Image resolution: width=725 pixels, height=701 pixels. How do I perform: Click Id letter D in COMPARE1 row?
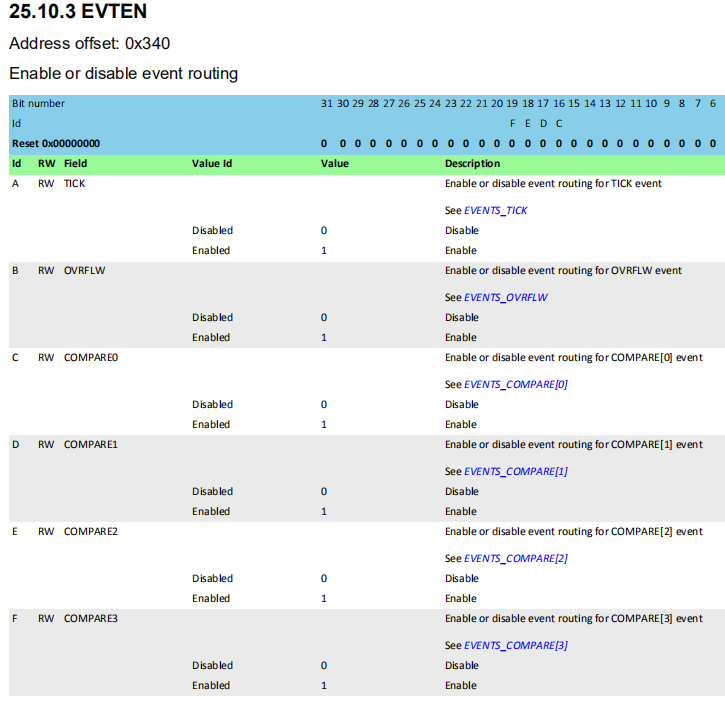point(15,444)
